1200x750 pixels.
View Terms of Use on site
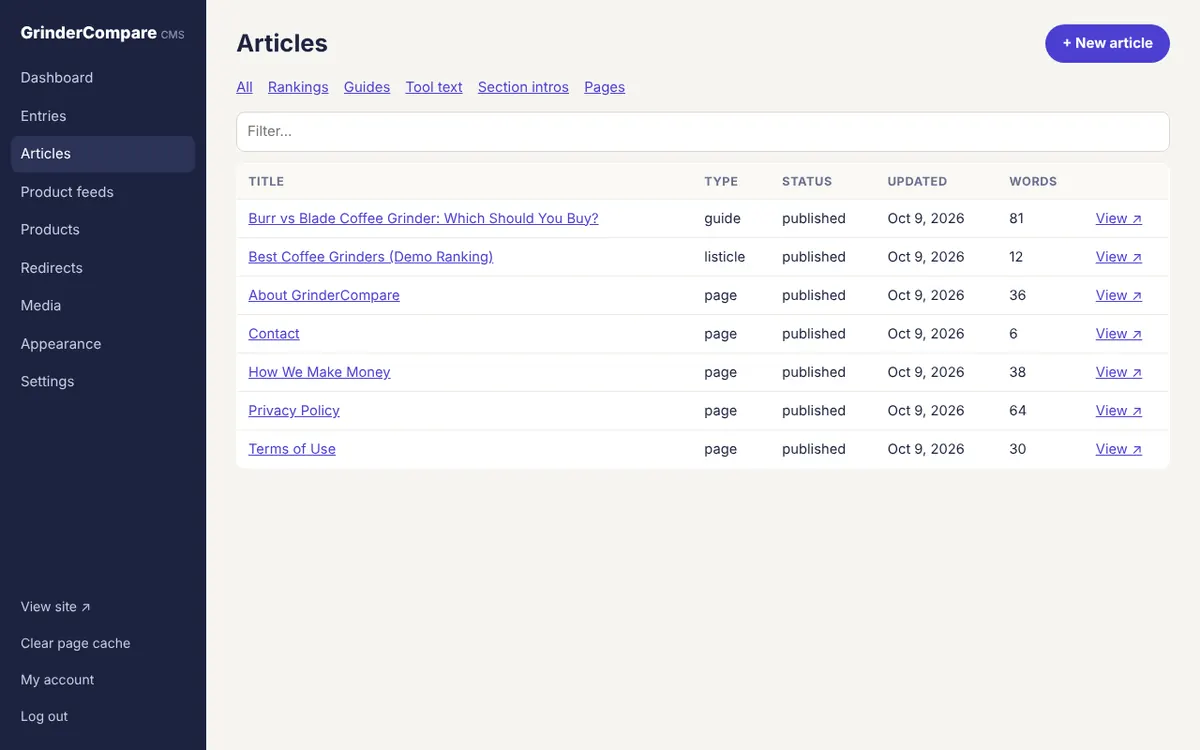click(1119, 449)
